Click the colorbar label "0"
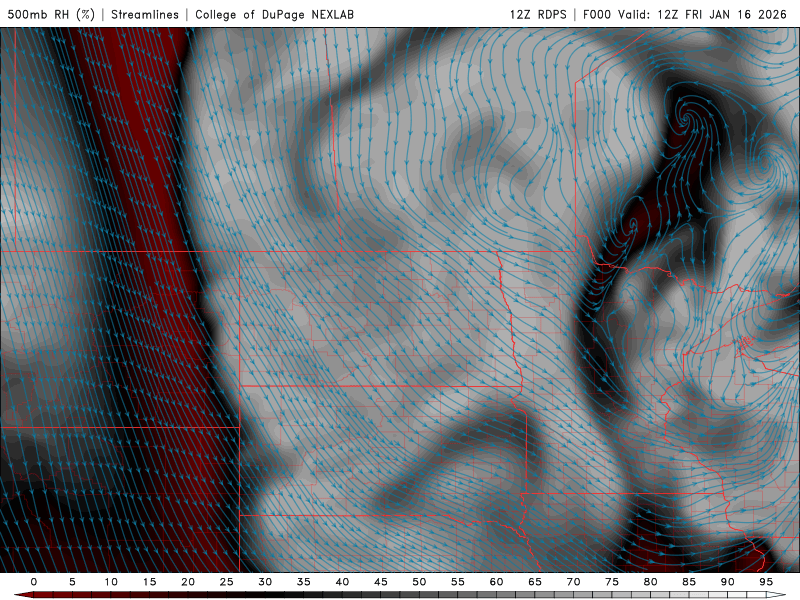 [34, 582]
